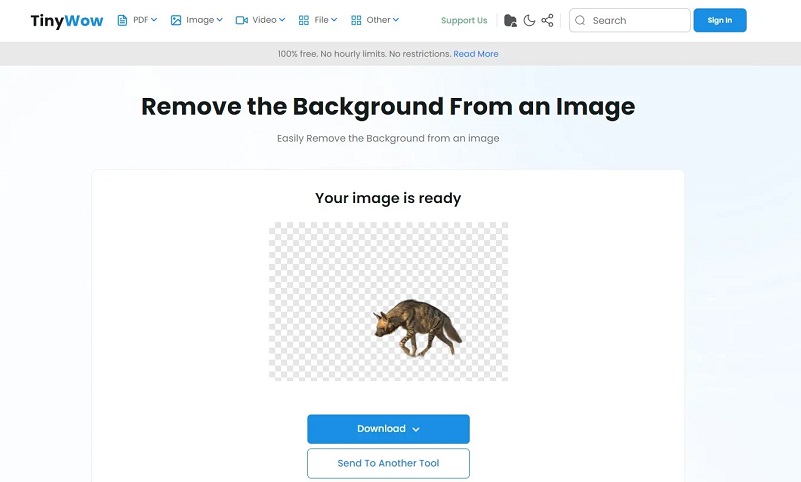This screenshot has width=801, height=482.
Task: Focus the Search input field
Action: [629, 20]
